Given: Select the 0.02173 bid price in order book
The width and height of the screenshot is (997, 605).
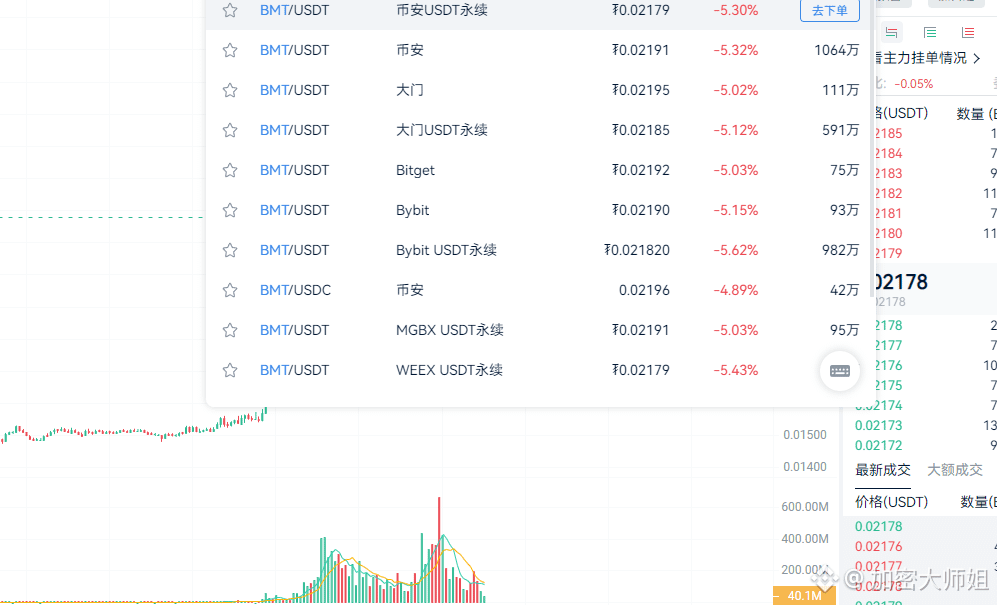Looking at the screenshot, I should [878, 425].
